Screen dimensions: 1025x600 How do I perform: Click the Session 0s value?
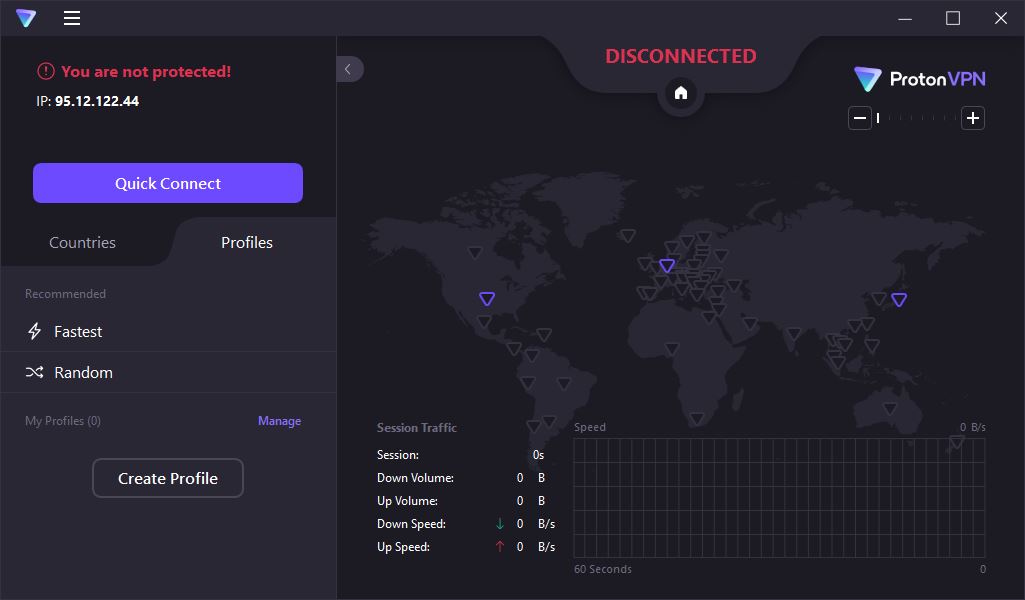click(538, 455)
